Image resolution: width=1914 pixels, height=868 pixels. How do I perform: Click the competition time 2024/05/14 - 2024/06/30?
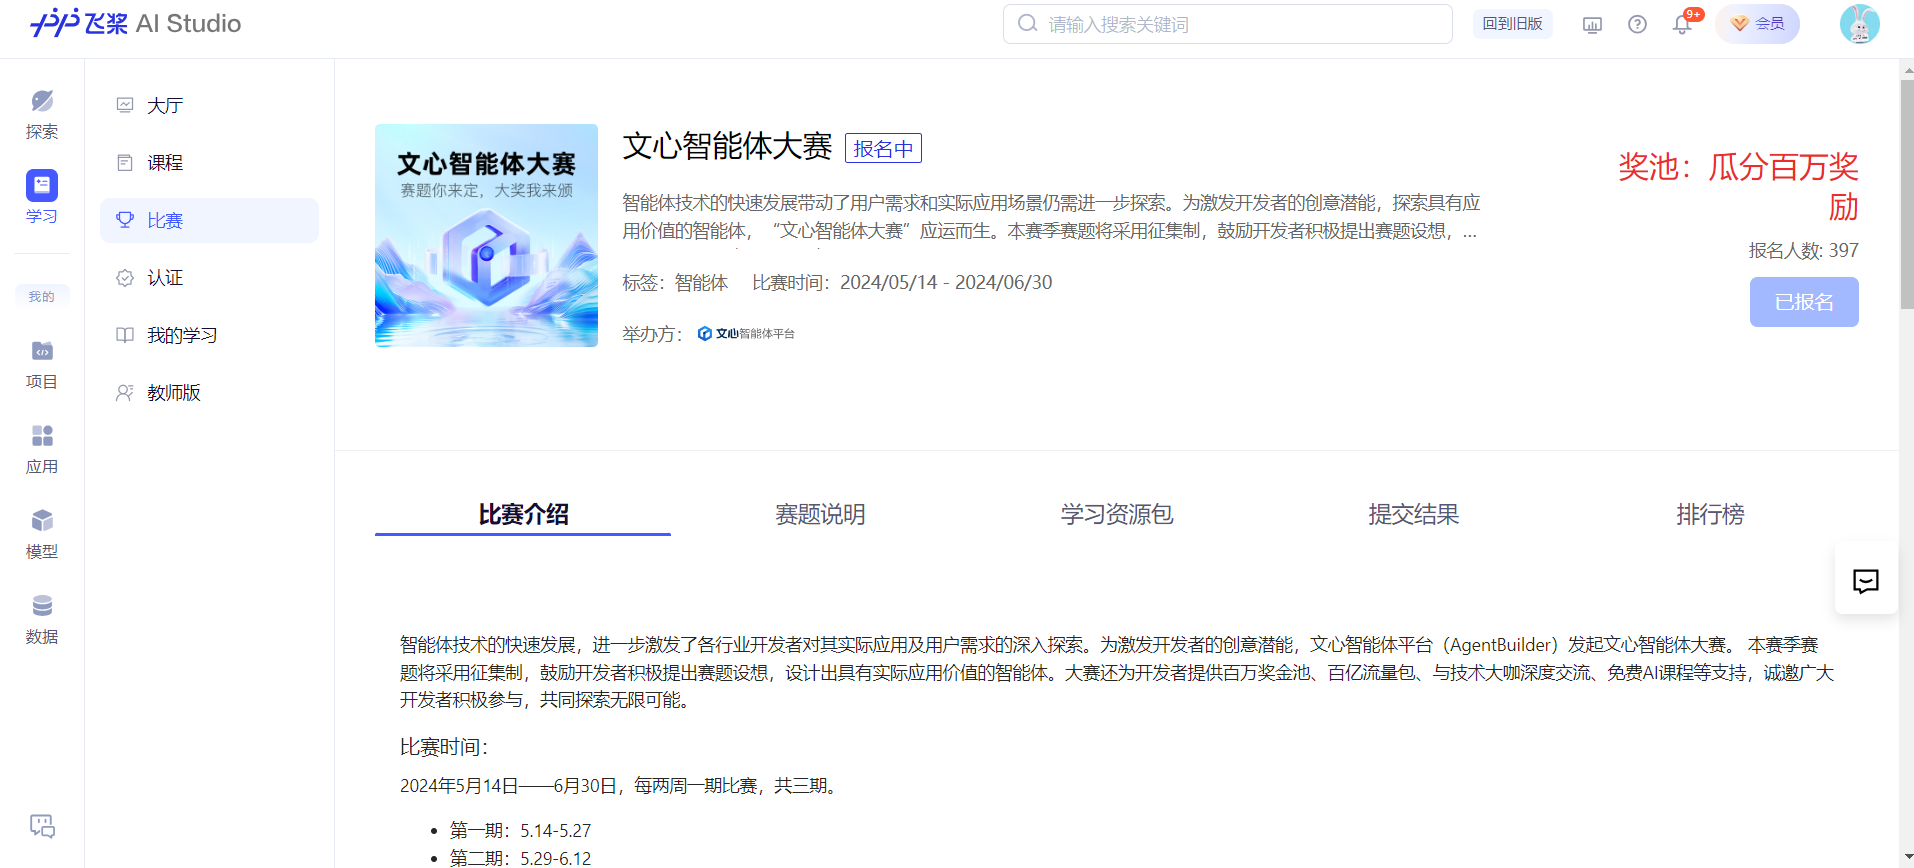pos(902,283)
